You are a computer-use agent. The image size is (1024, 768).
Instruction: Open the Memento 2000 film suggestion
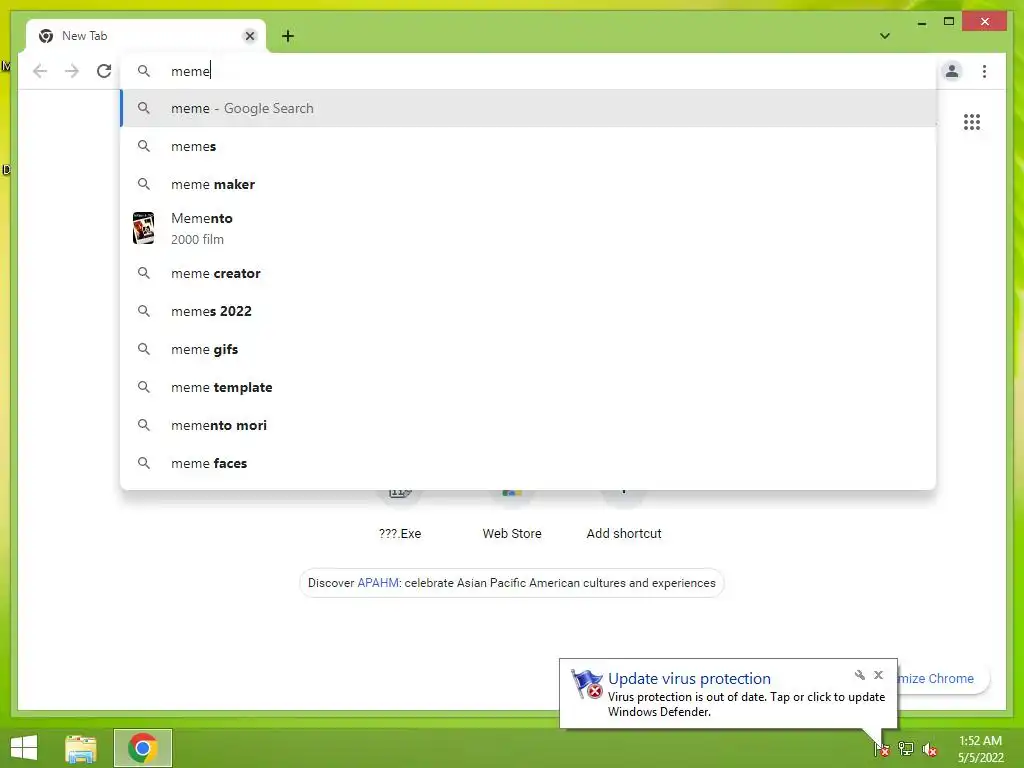click(528, 229)
